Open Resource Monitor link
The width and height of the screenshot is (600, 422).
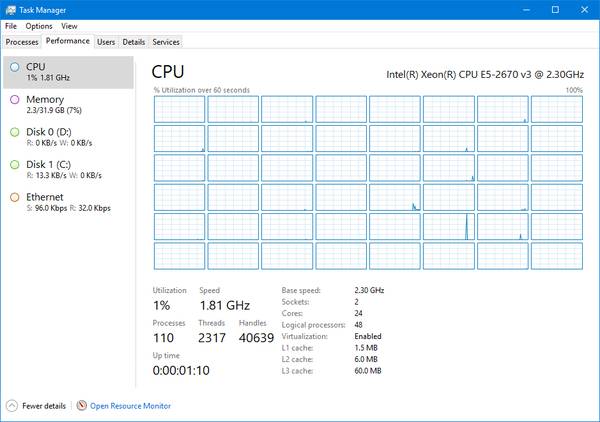pyautogui.click(x=130, y=406)
